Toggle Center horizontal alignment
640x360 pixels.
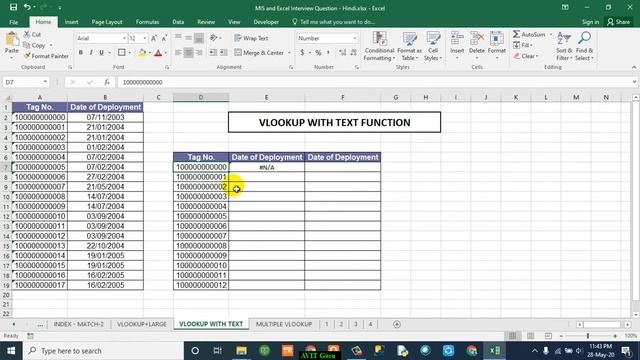189,53
